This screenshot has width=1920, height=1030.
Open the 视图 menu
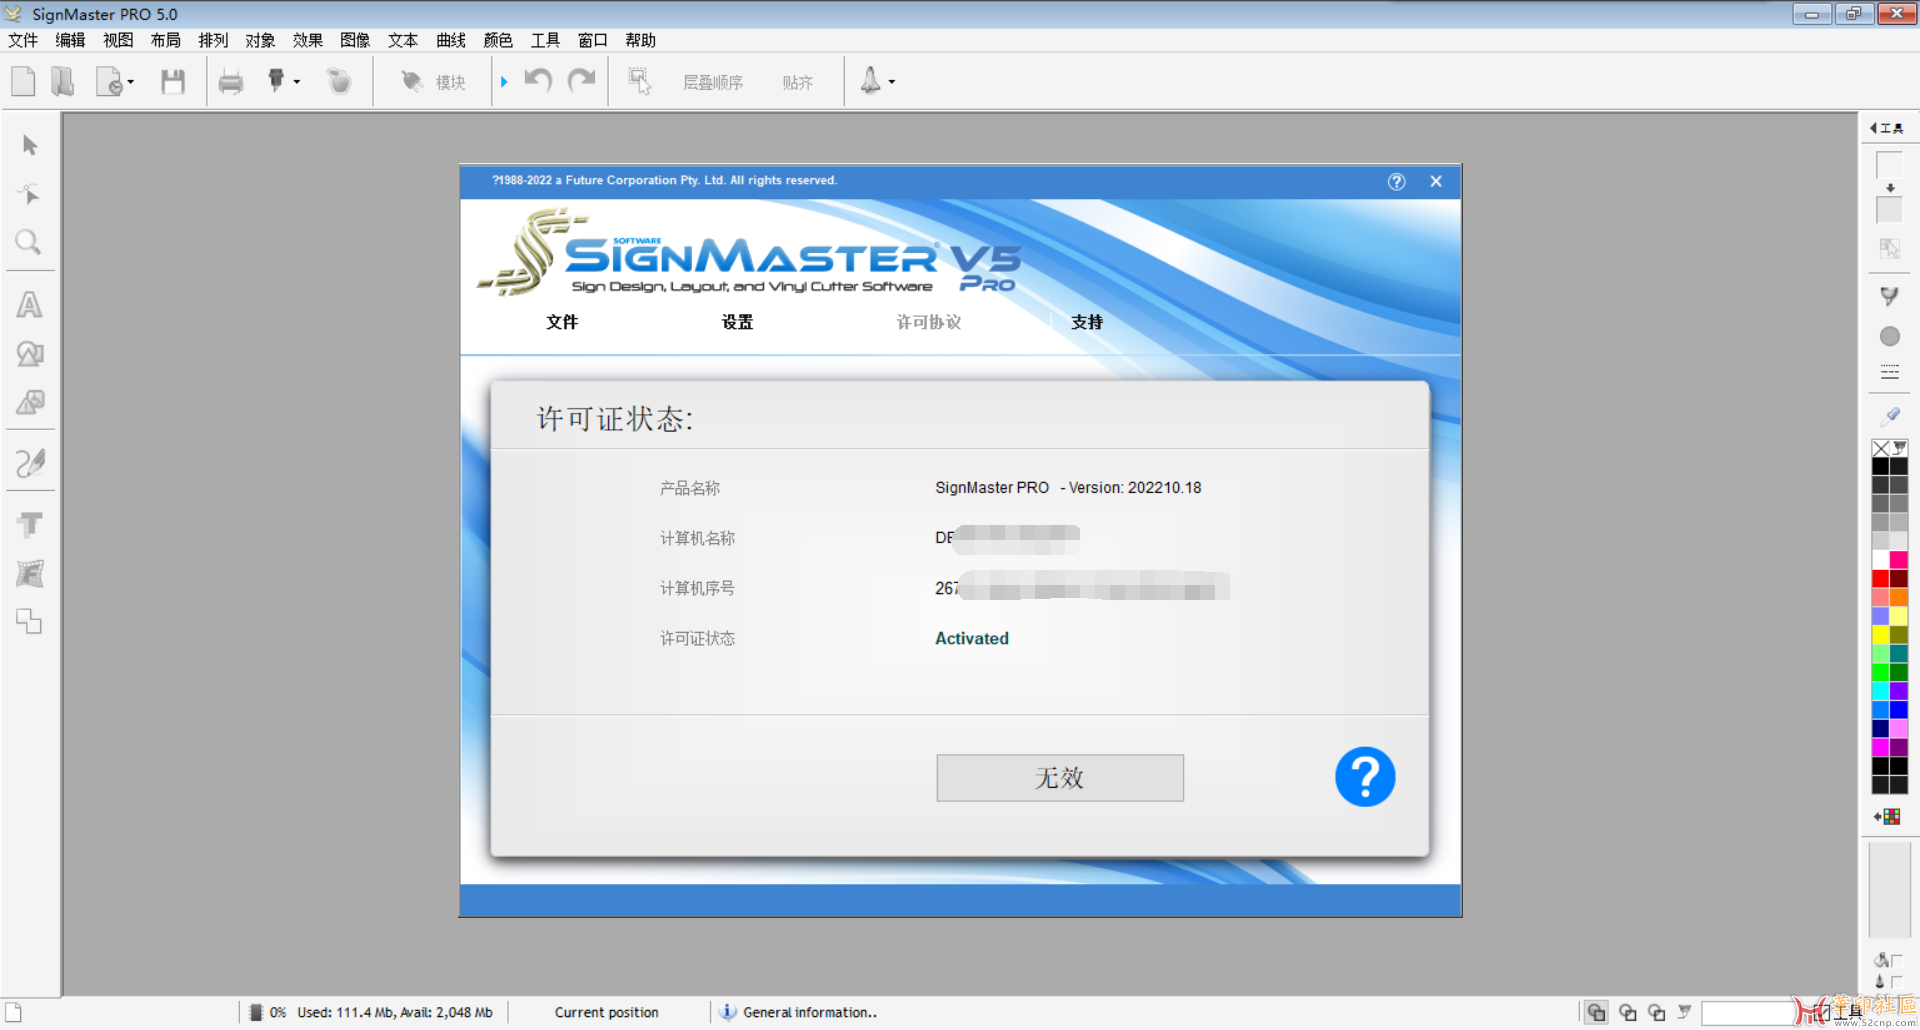118,40
